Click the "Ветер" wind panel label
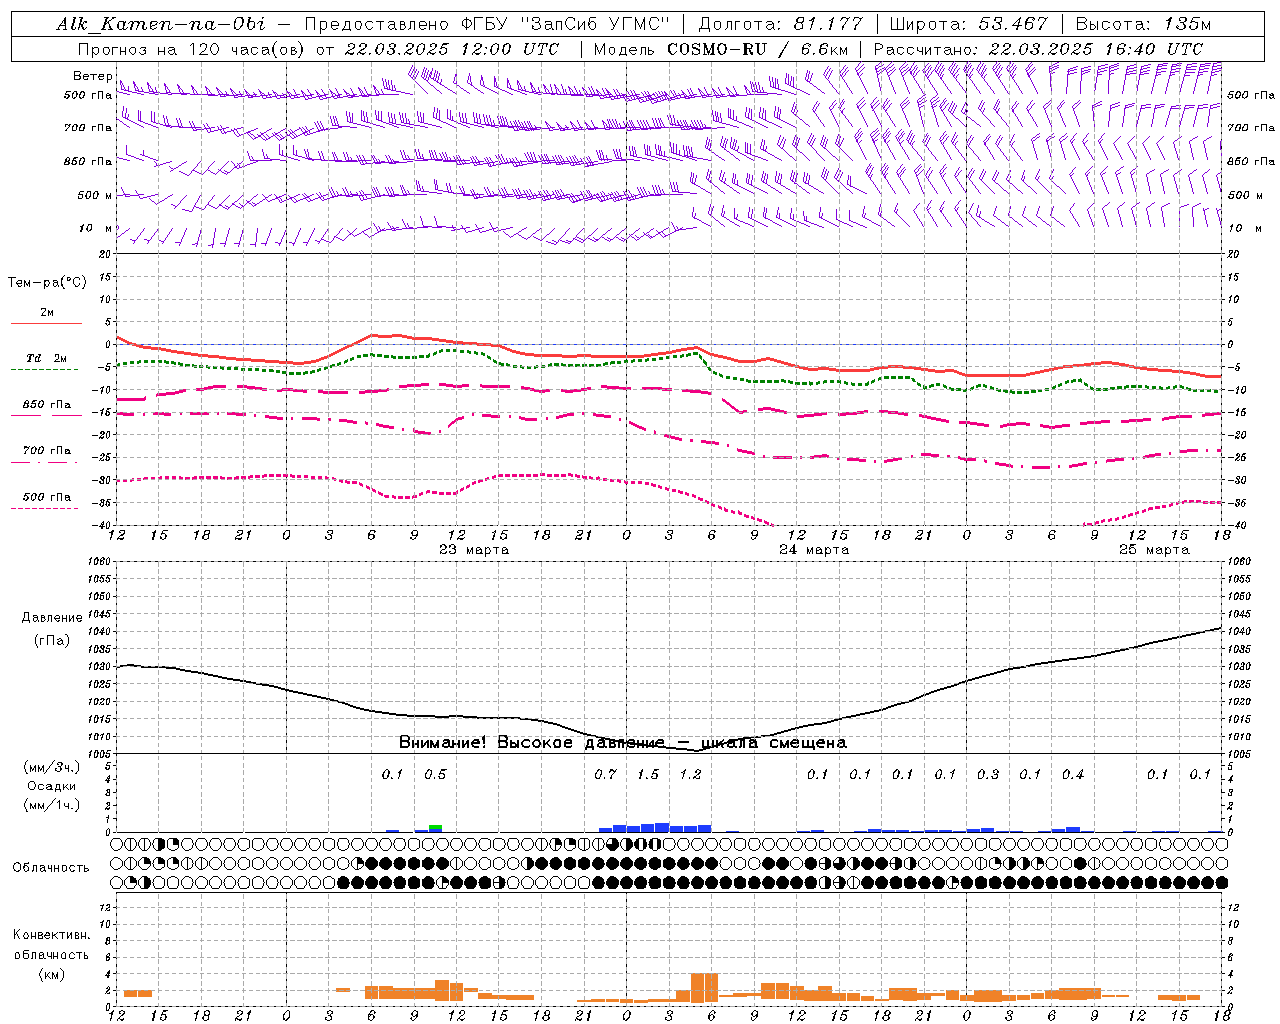Screen dimensions: 1280x1024 [x=93, y=76]
